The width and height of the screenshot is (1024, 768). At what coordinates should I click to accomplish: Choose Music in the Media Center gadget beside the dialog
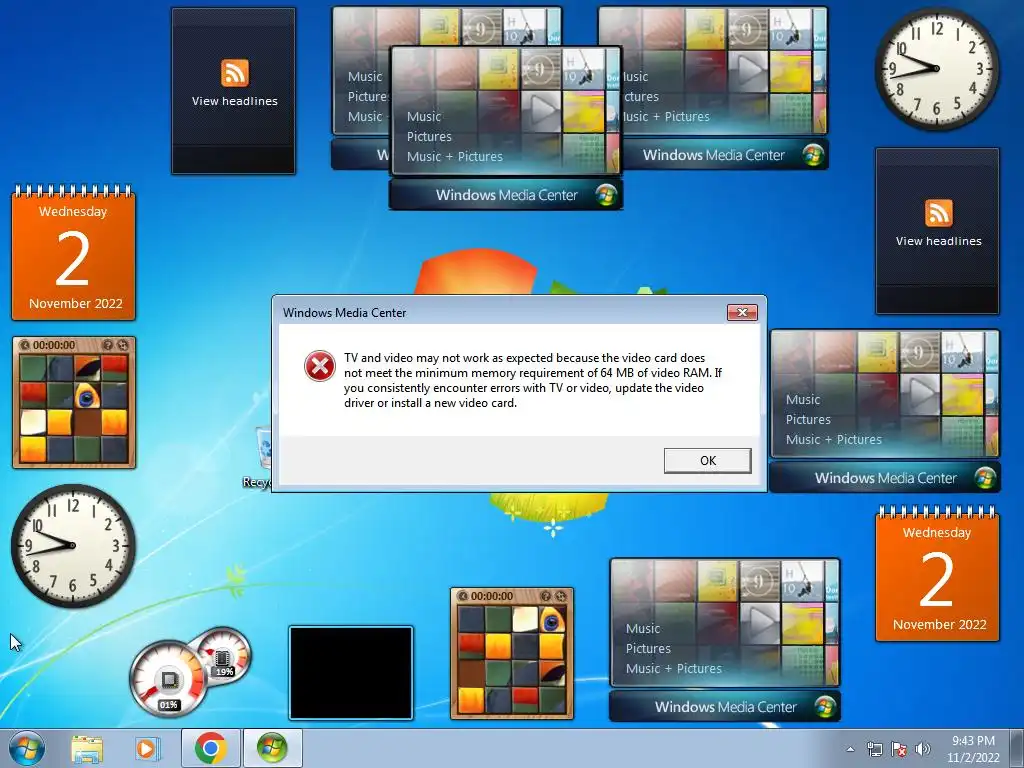[x=803, y=400]
